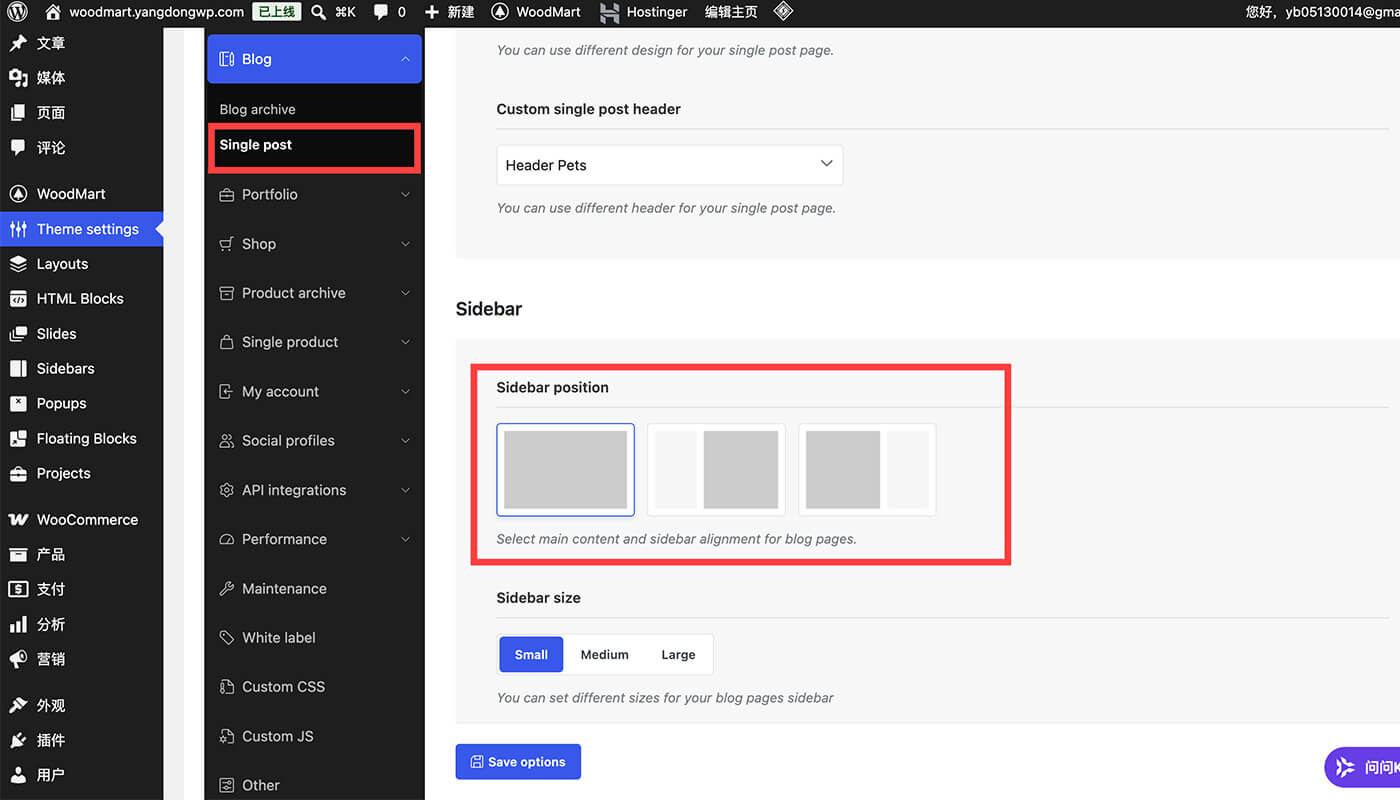Click the Projects briefcase icon
The image size is (1400, 800).
coord(18,474)
